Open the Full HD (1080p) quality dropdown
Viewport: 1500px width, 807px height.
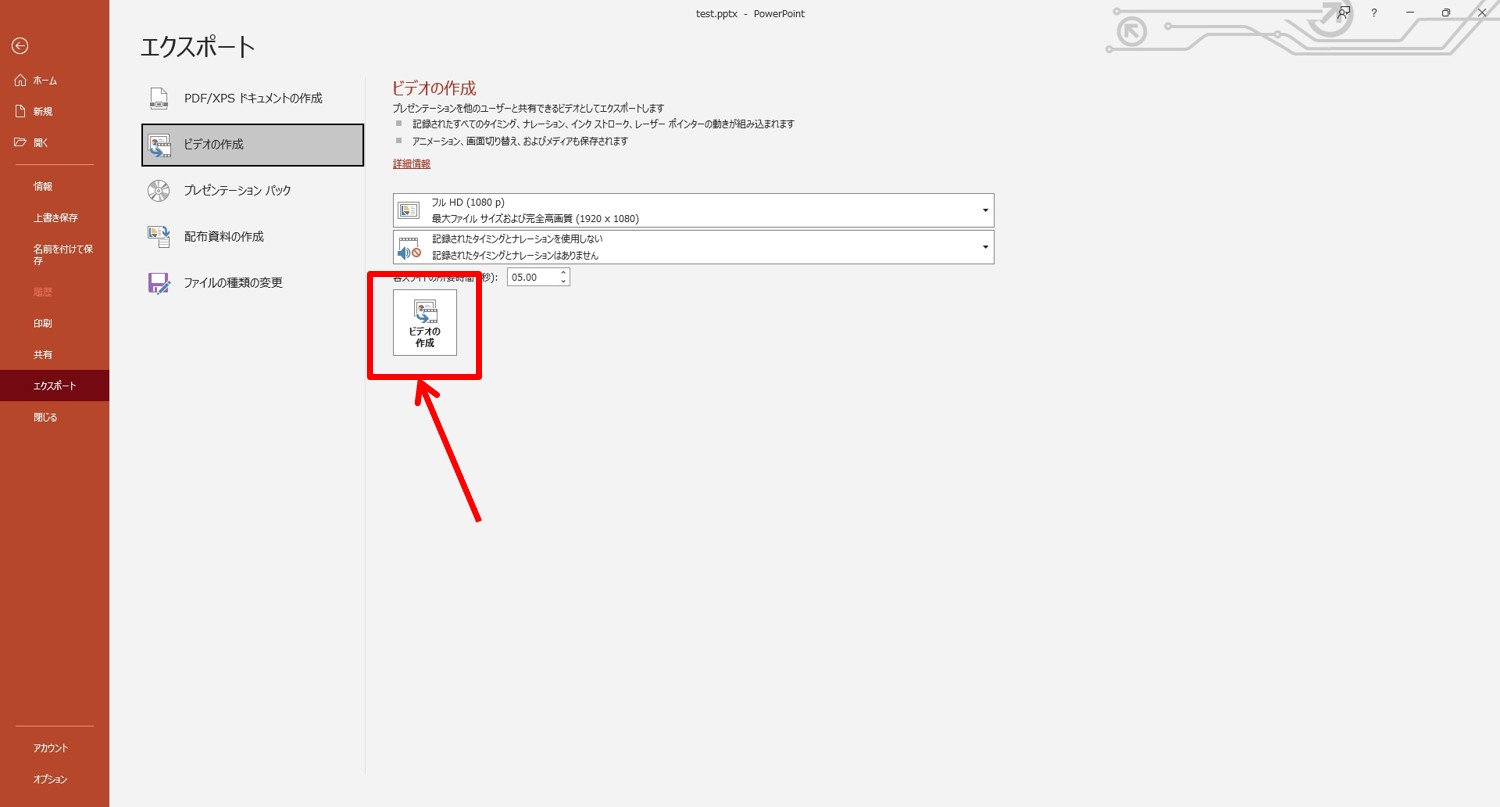[693, 210]
